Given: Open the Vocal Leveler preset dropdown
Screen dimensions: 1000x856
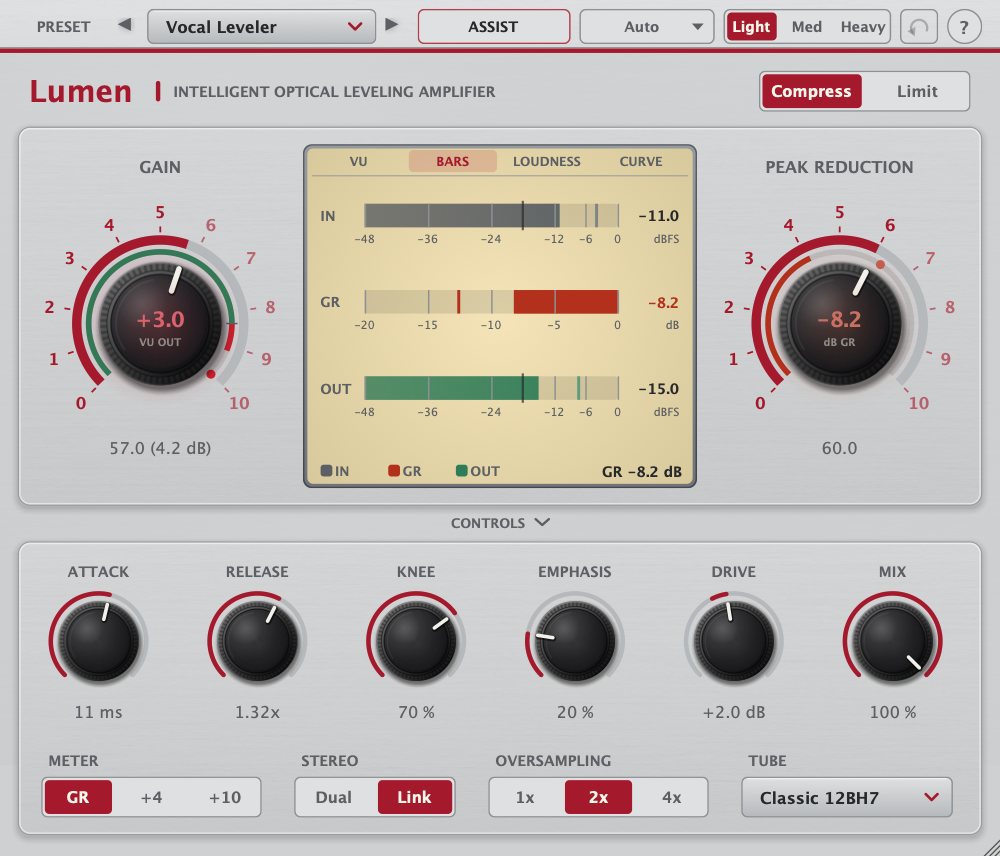Looking at the screenshot, I should pos(261,27).
